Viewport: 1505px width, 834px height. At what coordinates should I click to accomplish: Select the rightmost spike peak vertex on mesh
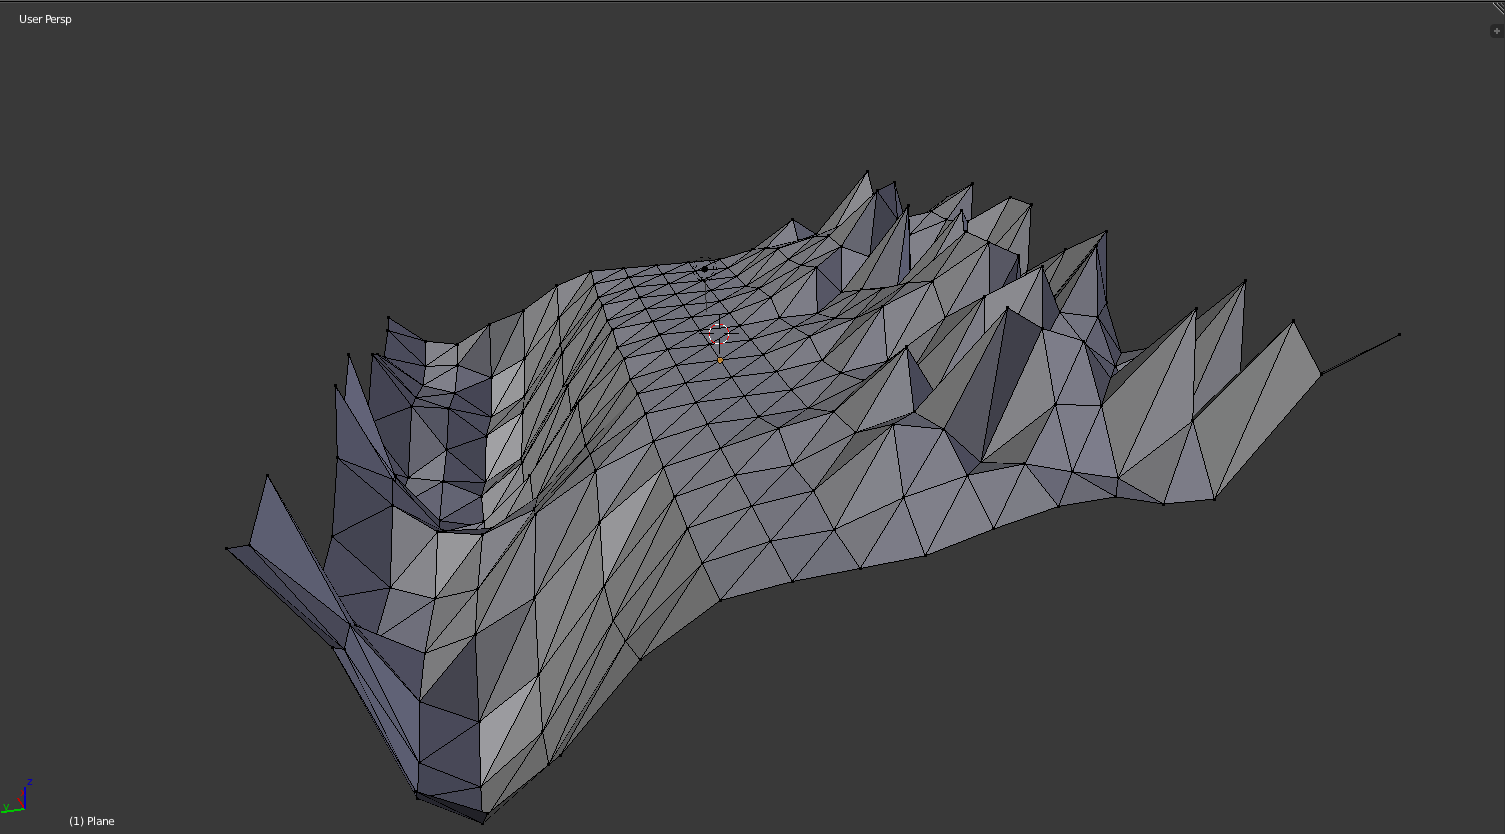coord(1294,321)
